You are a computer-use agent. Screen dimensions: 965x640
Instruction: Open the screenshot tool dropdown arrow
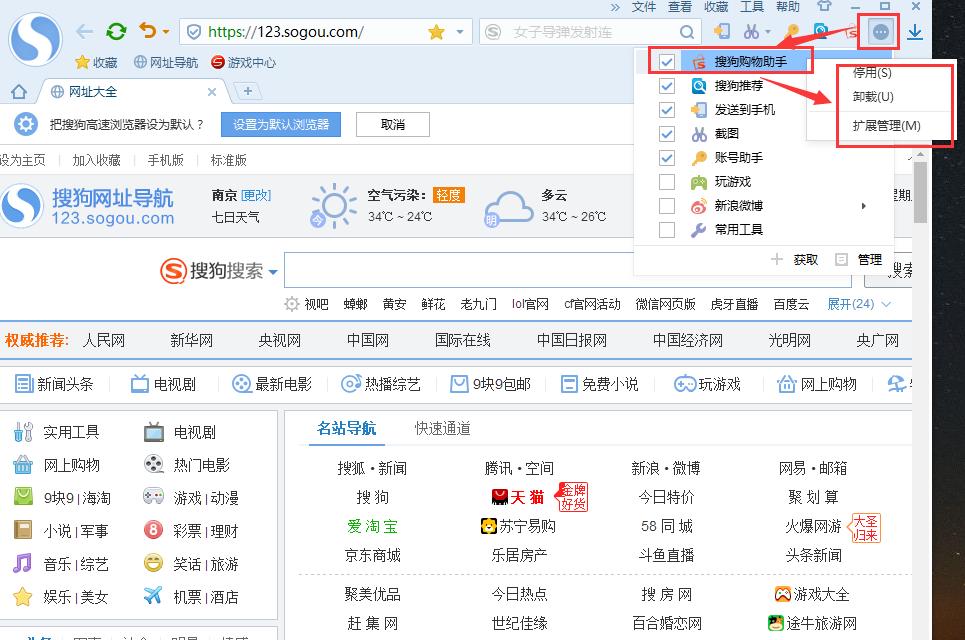click(x=767, y=31)
